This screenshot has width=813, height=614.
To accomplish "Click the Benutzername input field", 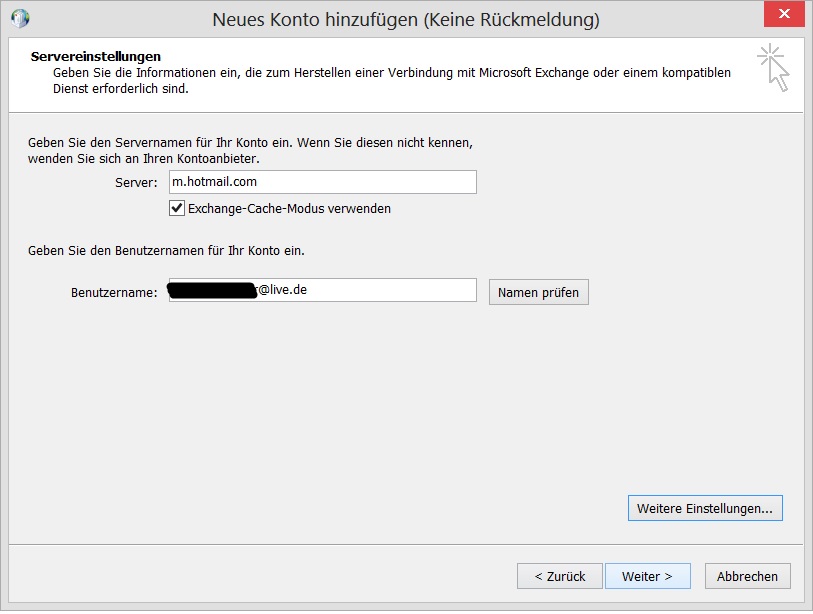I will [323, 290].
